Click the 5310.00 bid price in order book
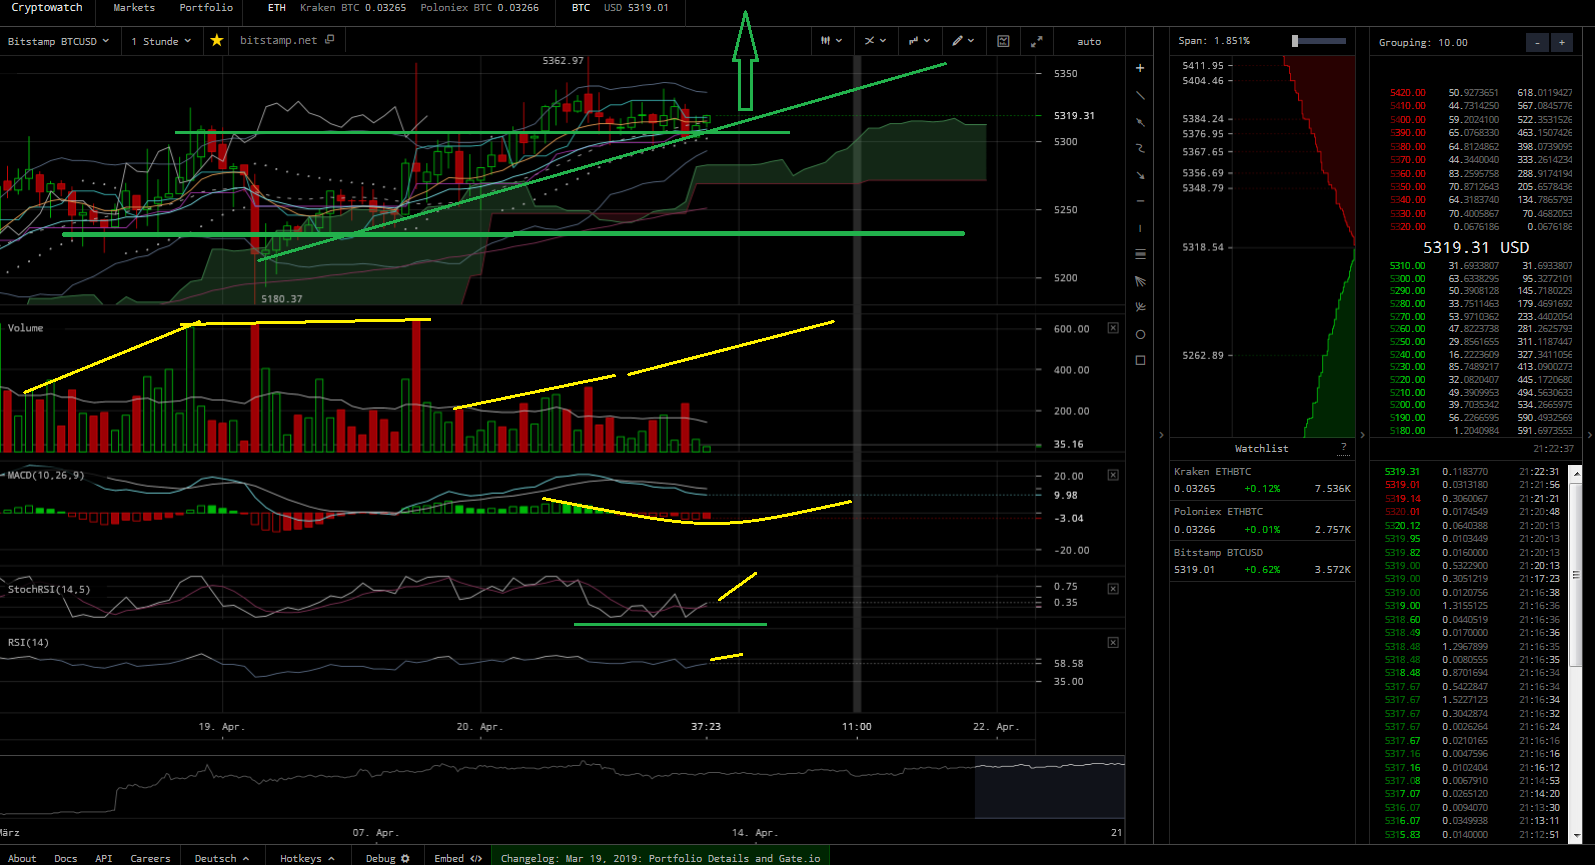This screenshot has width=1595, height=865. (x=1408, y=266)
